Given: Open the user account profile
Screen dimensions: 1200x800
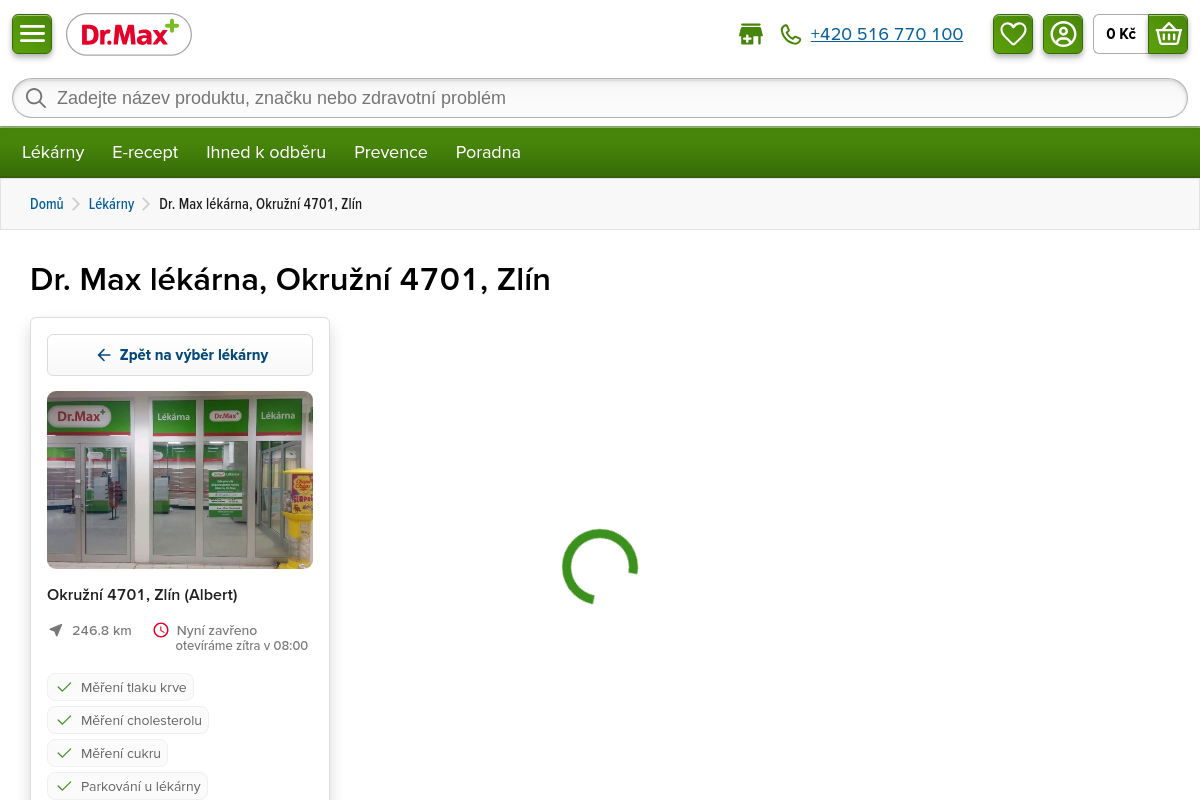Looking at the screenshot, I should (x=1063, y=34).
